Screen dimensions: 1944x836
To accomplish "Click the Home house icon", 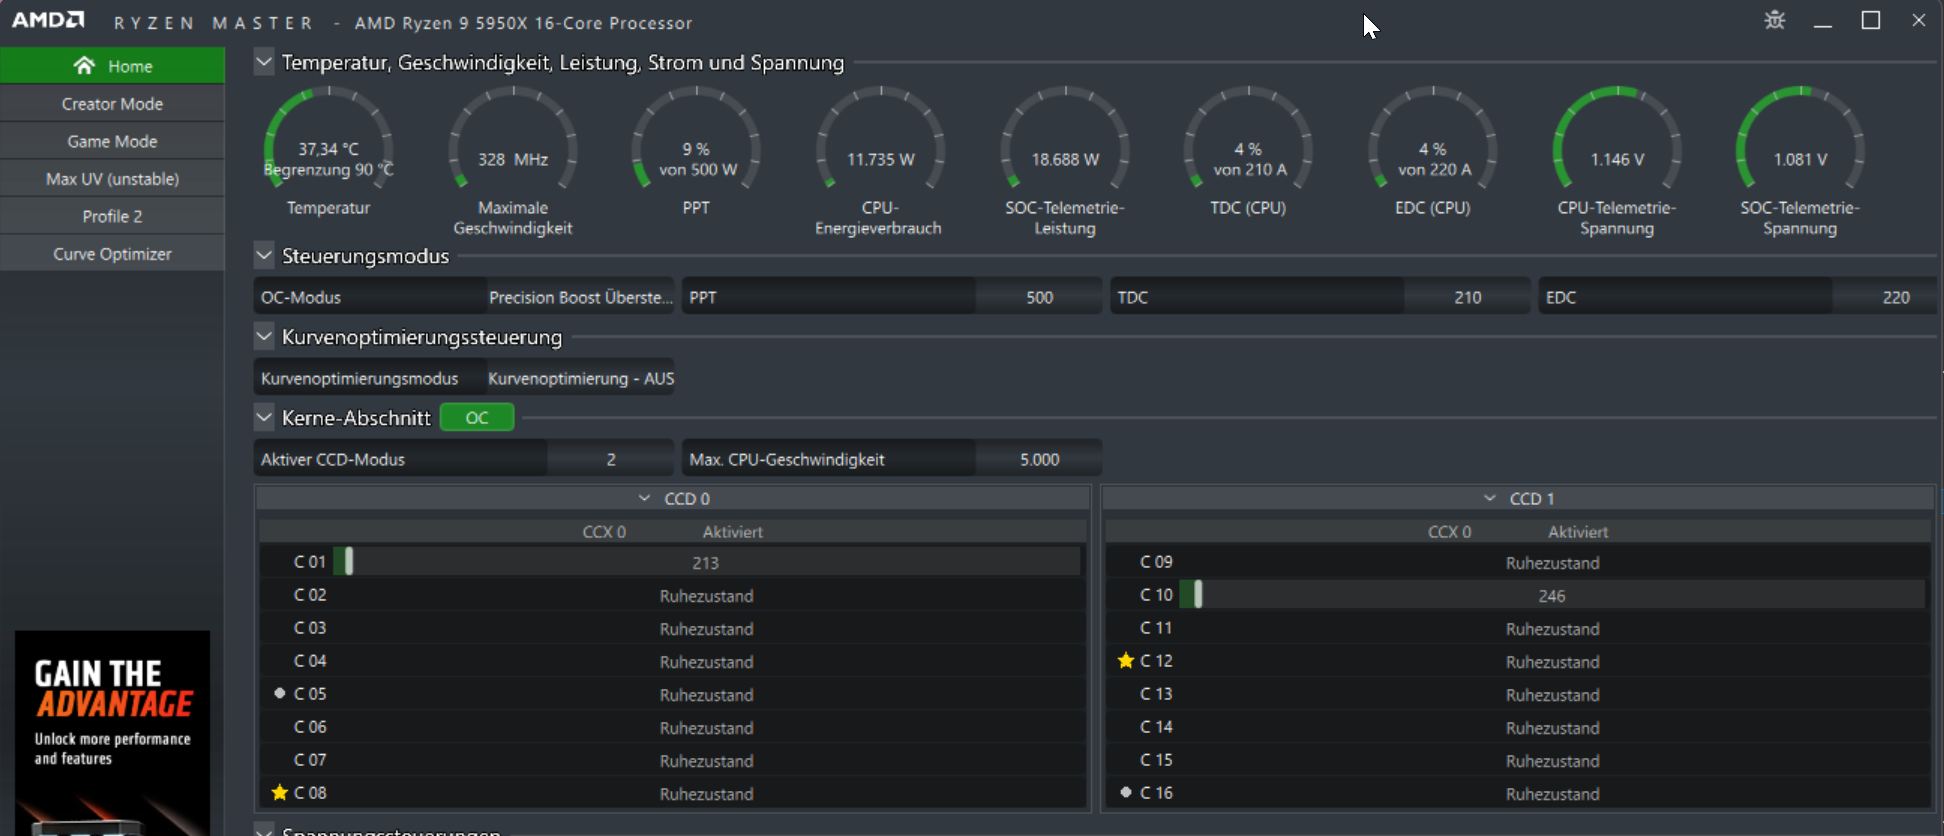I will click(84, 66).
